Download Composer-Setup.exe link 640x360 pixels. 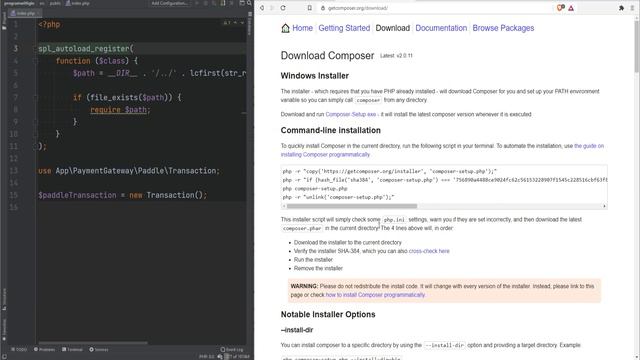click(351, 114)
